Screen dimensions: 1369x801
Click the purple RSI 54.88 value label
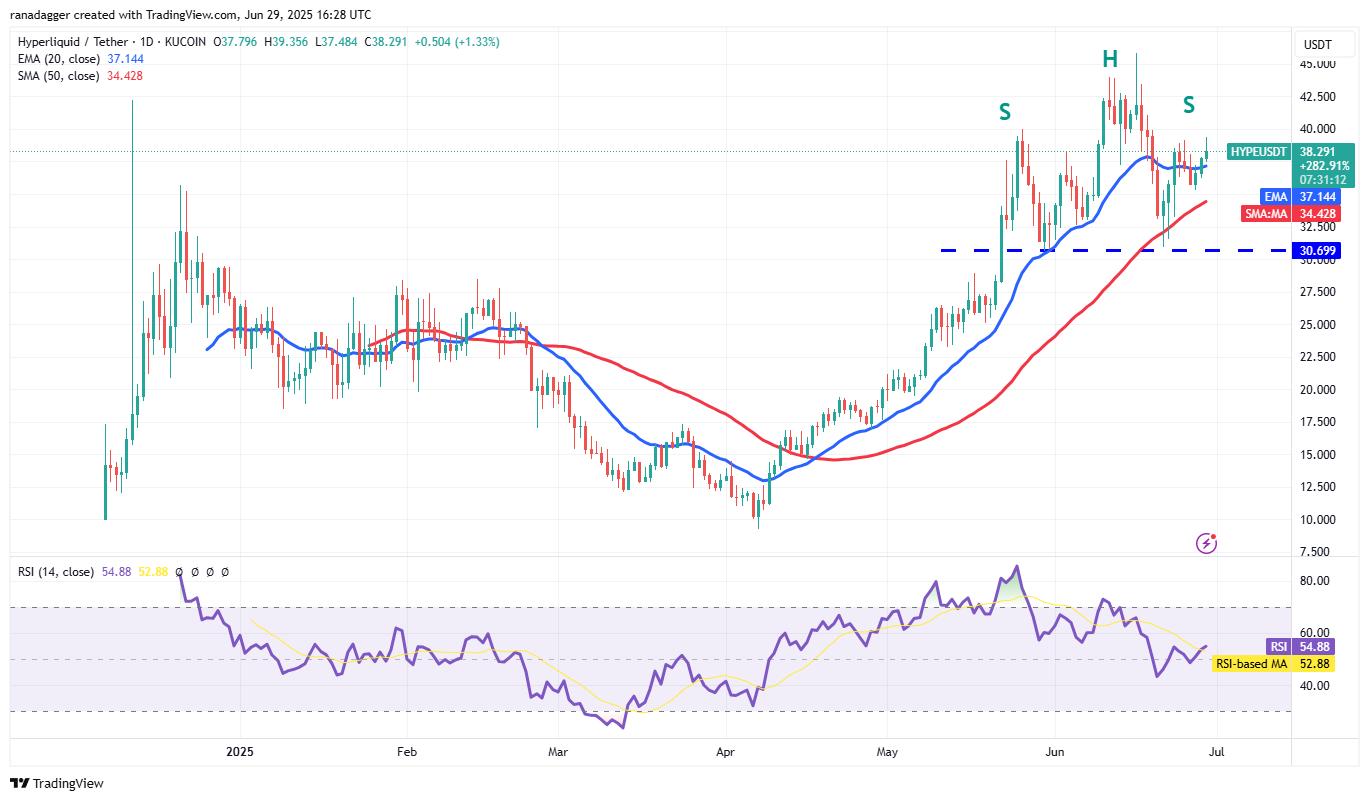coord(1278,647)
